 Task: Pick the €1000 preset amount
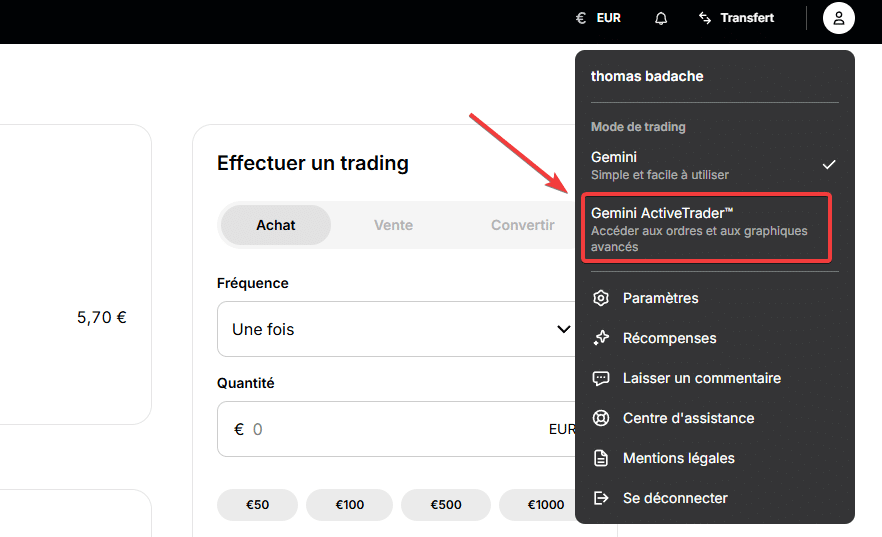coord(539,505)
